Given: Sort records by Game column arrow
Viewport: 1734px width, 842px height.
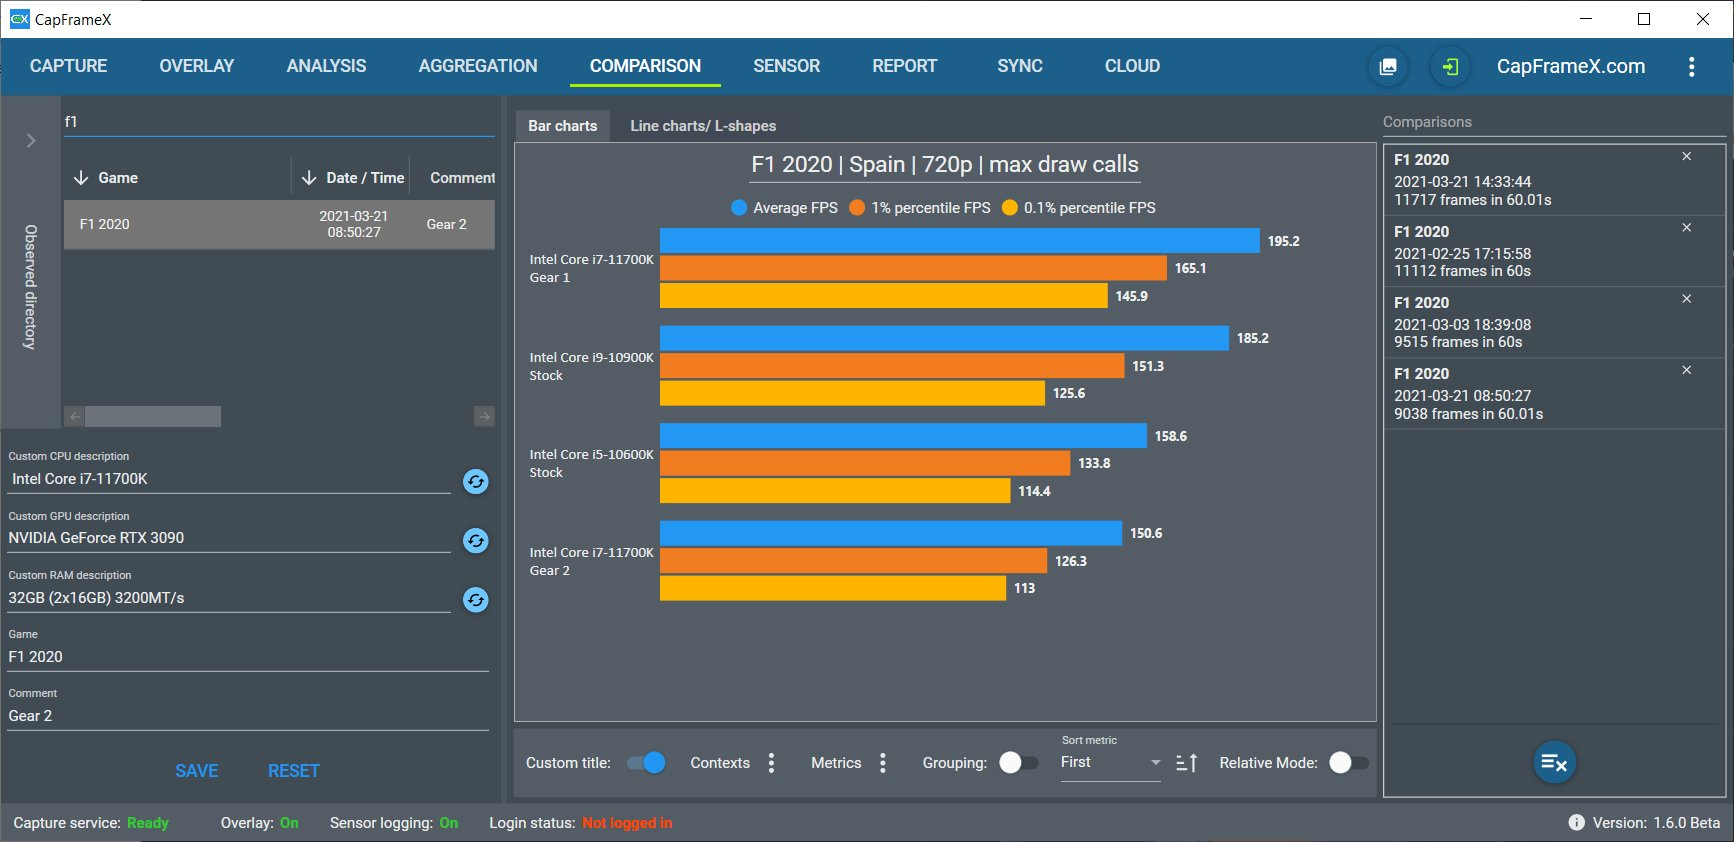Looking at the screenshot, I should [81, 178].
